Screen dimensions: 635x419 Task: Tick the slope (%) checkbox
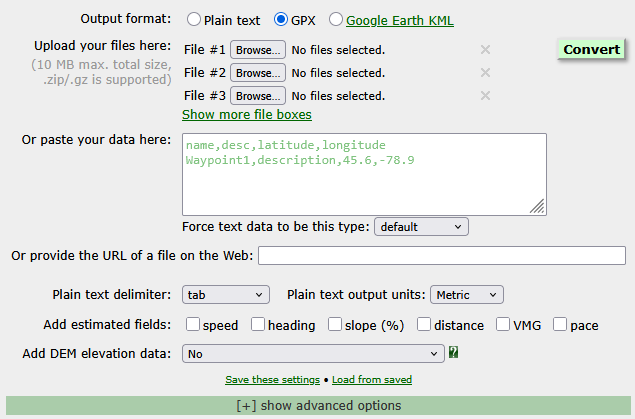(336, 325)
